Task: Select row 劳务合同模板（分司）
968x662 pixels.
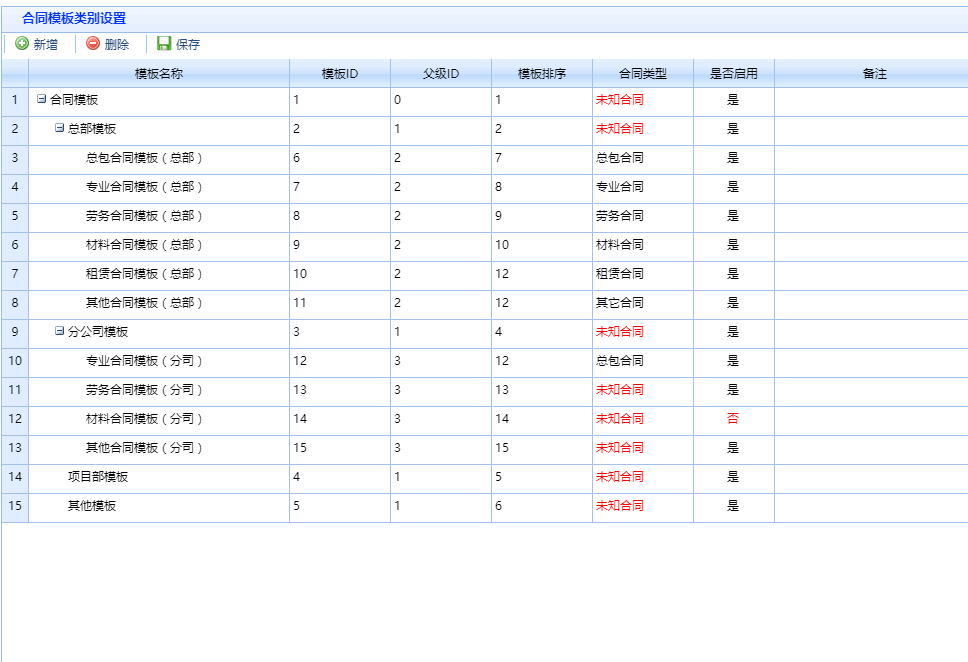Action: pyautogui.click(x=485, y=390)
